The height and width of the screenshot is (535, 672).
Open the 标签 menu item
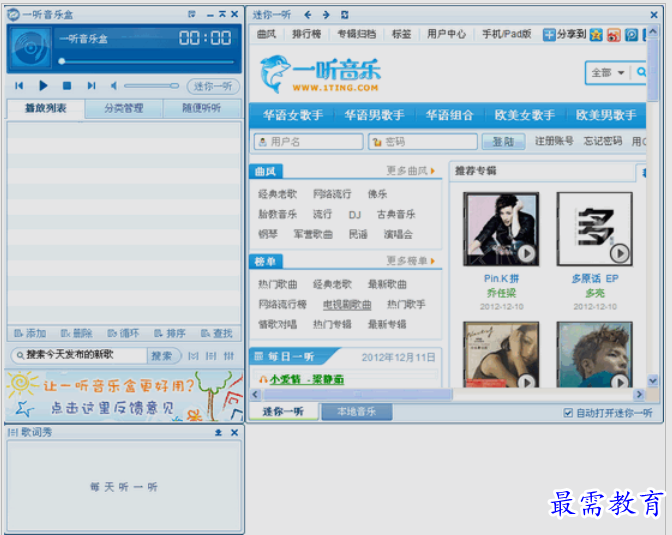pyautogui.click(x=402, y=34)
